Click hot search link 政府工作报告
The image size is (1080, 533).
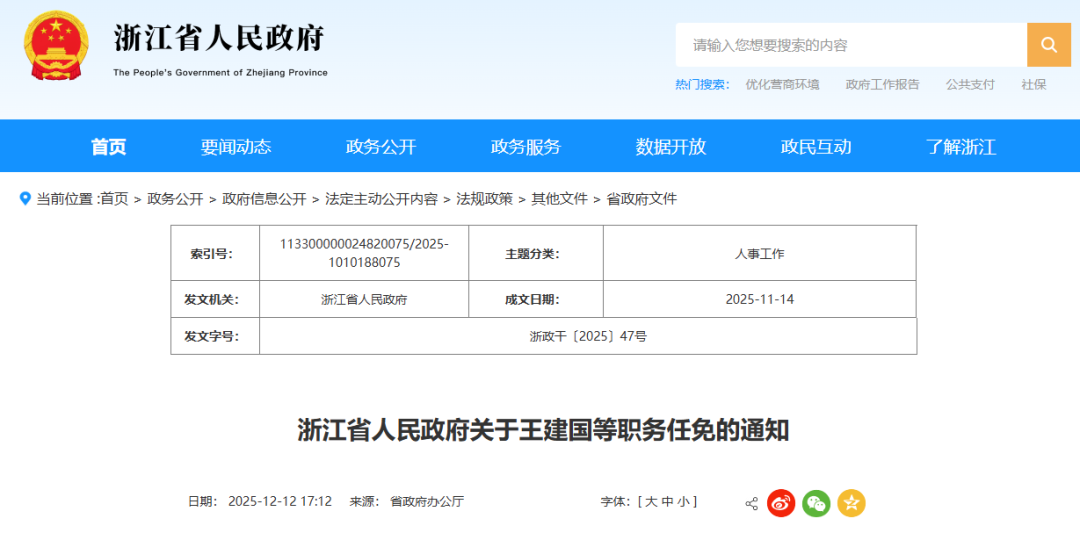click(x=882, y=85)
